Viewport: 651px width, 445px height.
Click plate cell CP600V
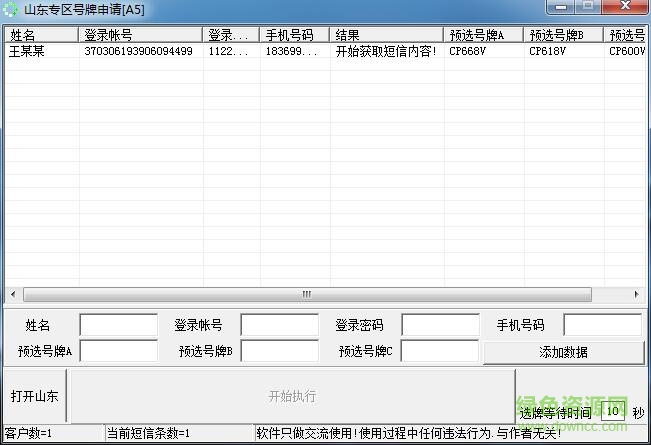click(627, 51)
